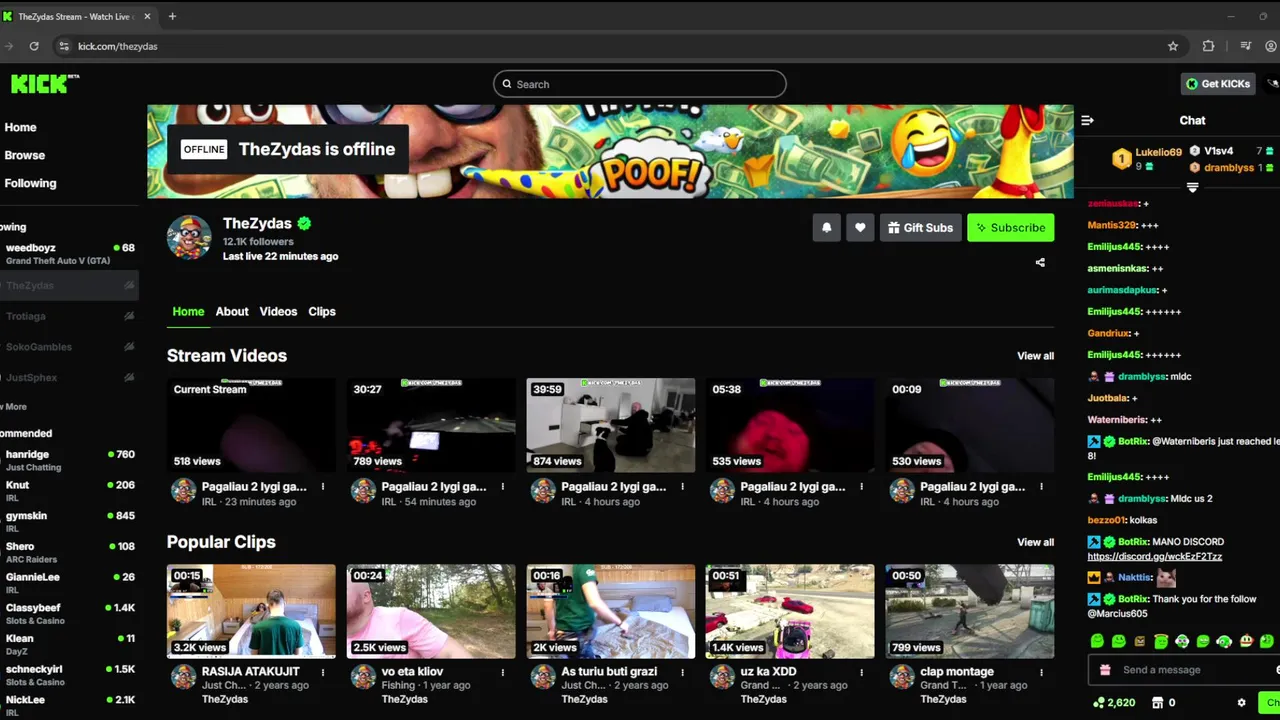Click the OFFLINE badge on banner
The width and height of the screenshot is (1280, 720).
(204, 149)
